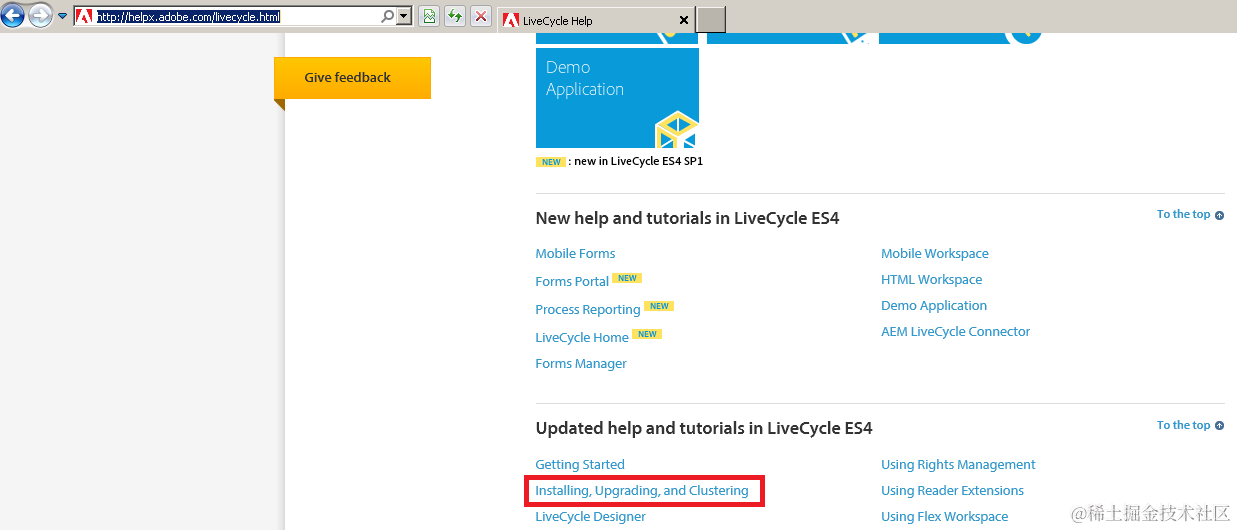Stop loading with the red X icon

point(481,16)
